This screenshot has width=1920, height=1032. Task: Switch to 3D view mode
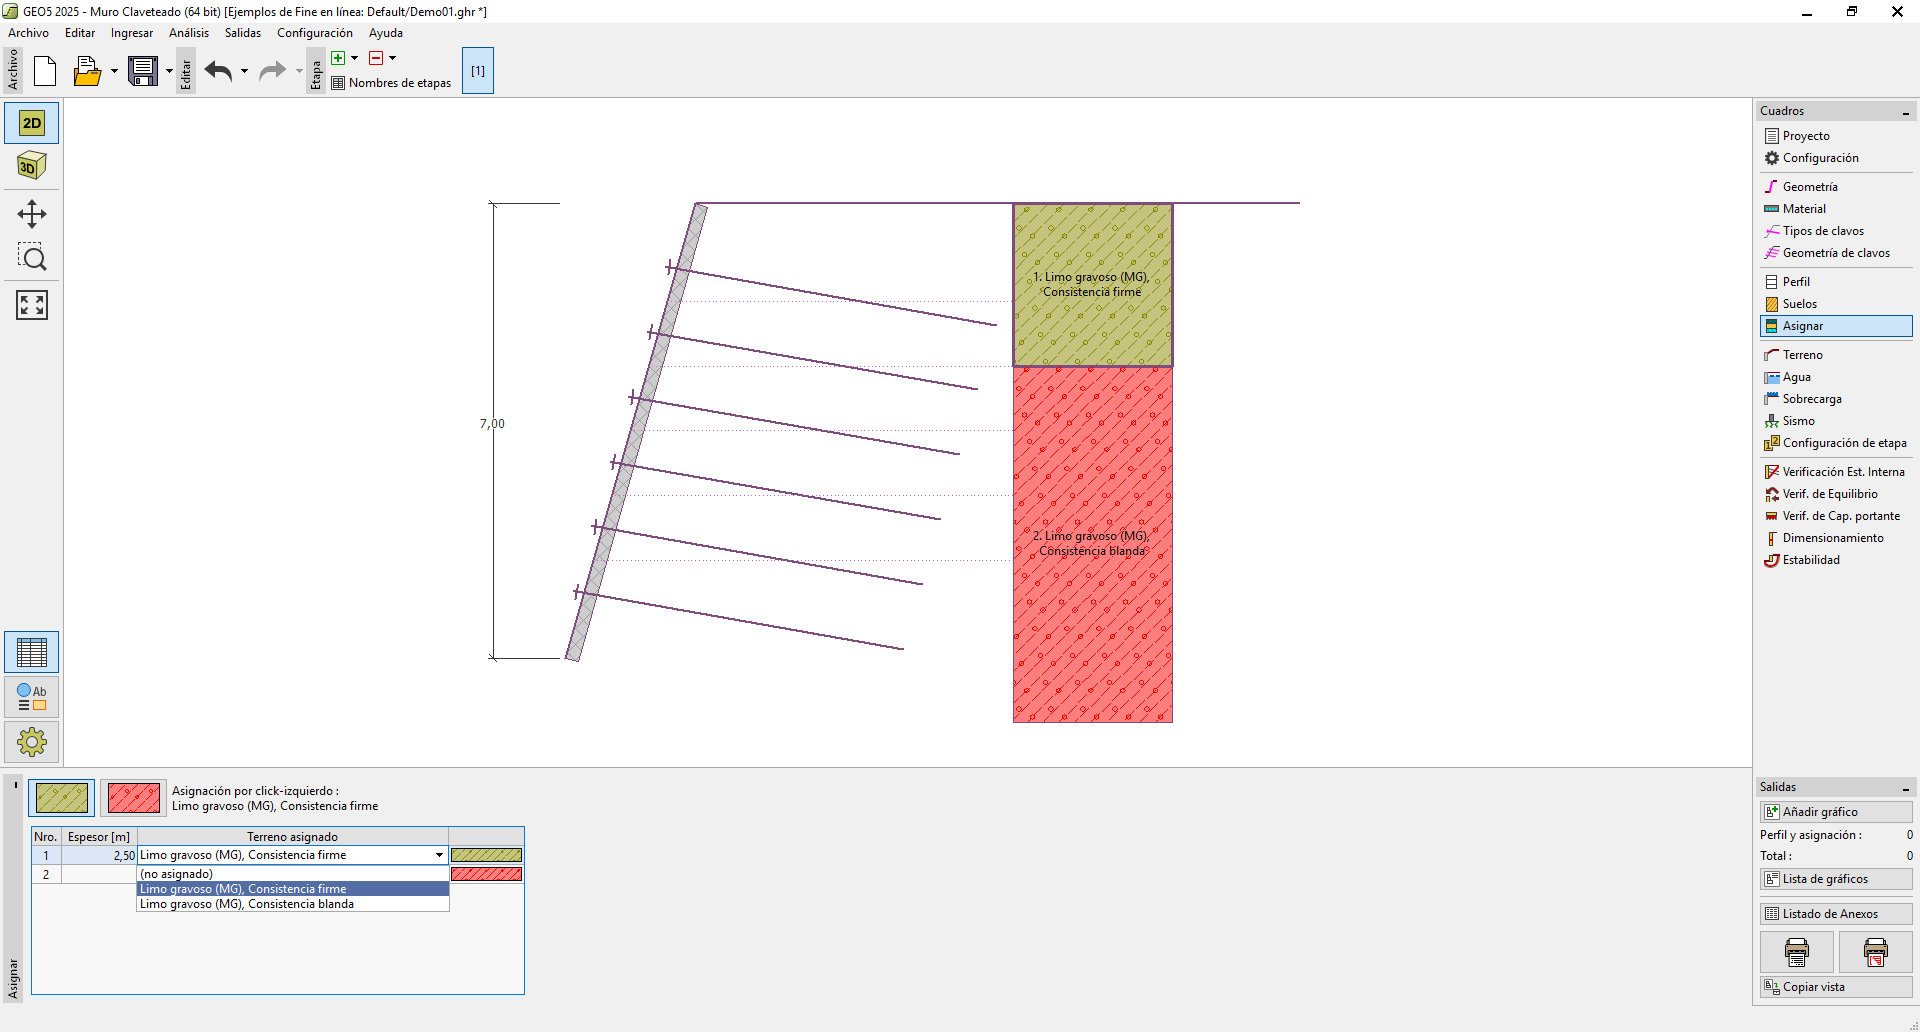coord(32,165)
